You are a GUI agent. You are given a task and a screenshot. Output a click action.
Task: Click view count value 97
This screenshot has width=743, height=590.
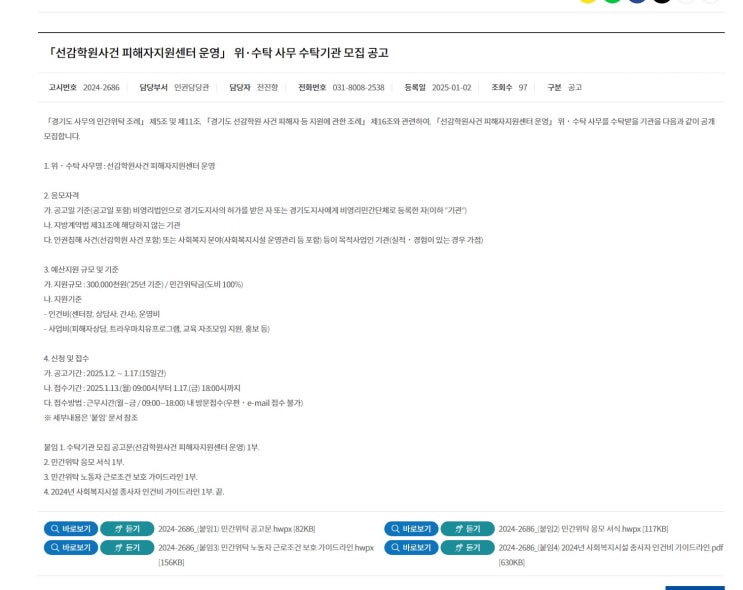(523, 87)
